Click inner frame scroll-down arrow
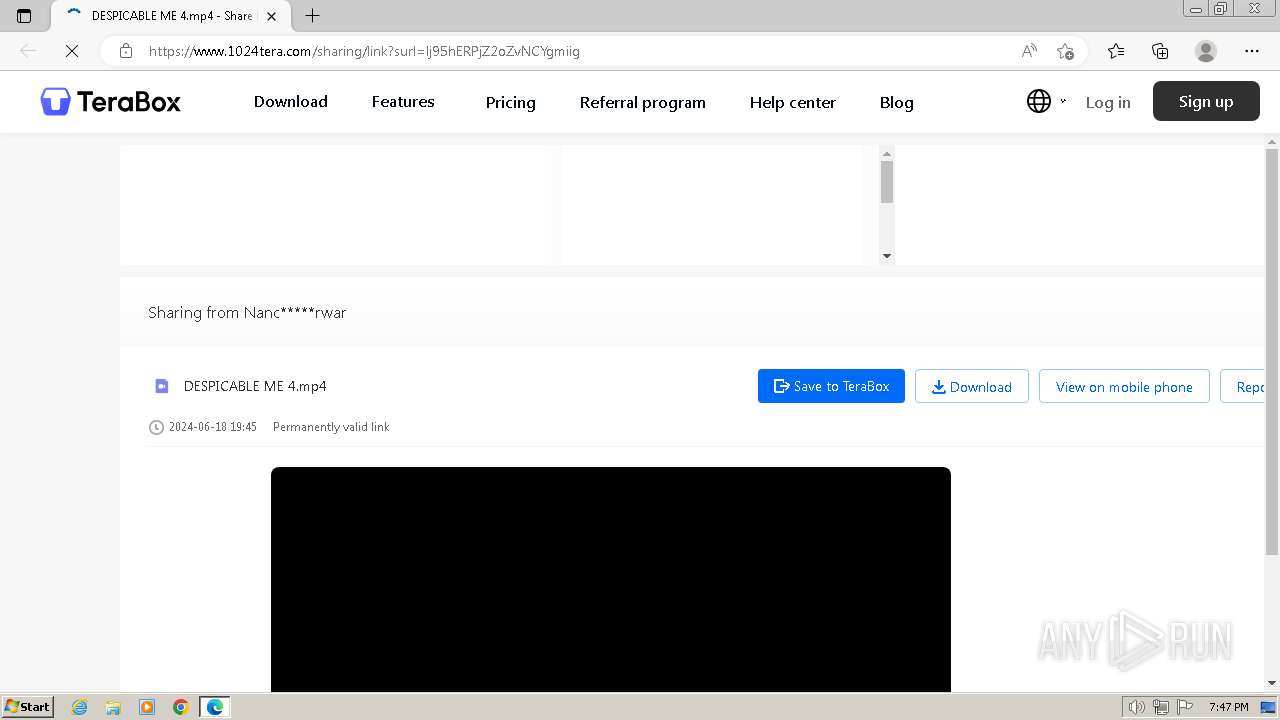 [x=887, y=257]
